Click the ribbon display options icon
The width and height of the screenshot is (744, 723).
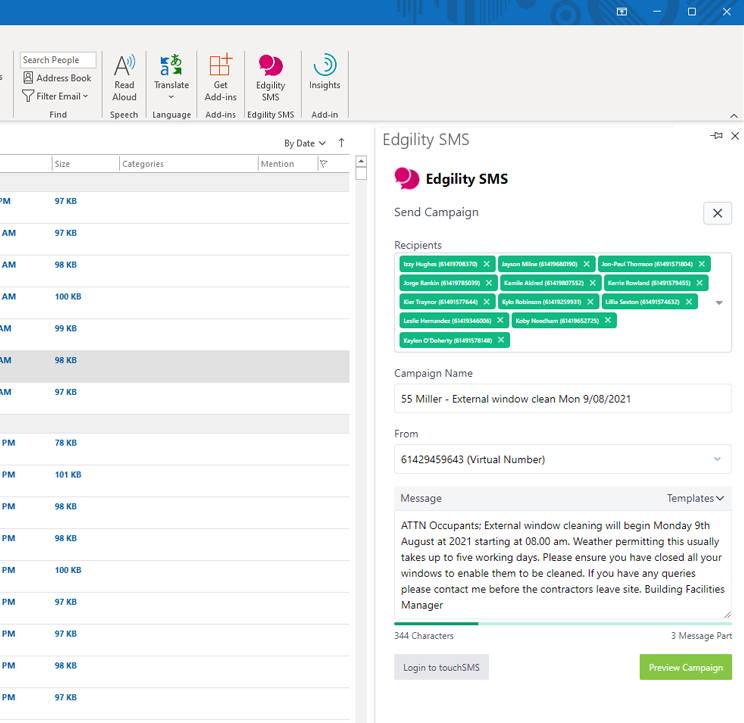[x=622, y=12]
